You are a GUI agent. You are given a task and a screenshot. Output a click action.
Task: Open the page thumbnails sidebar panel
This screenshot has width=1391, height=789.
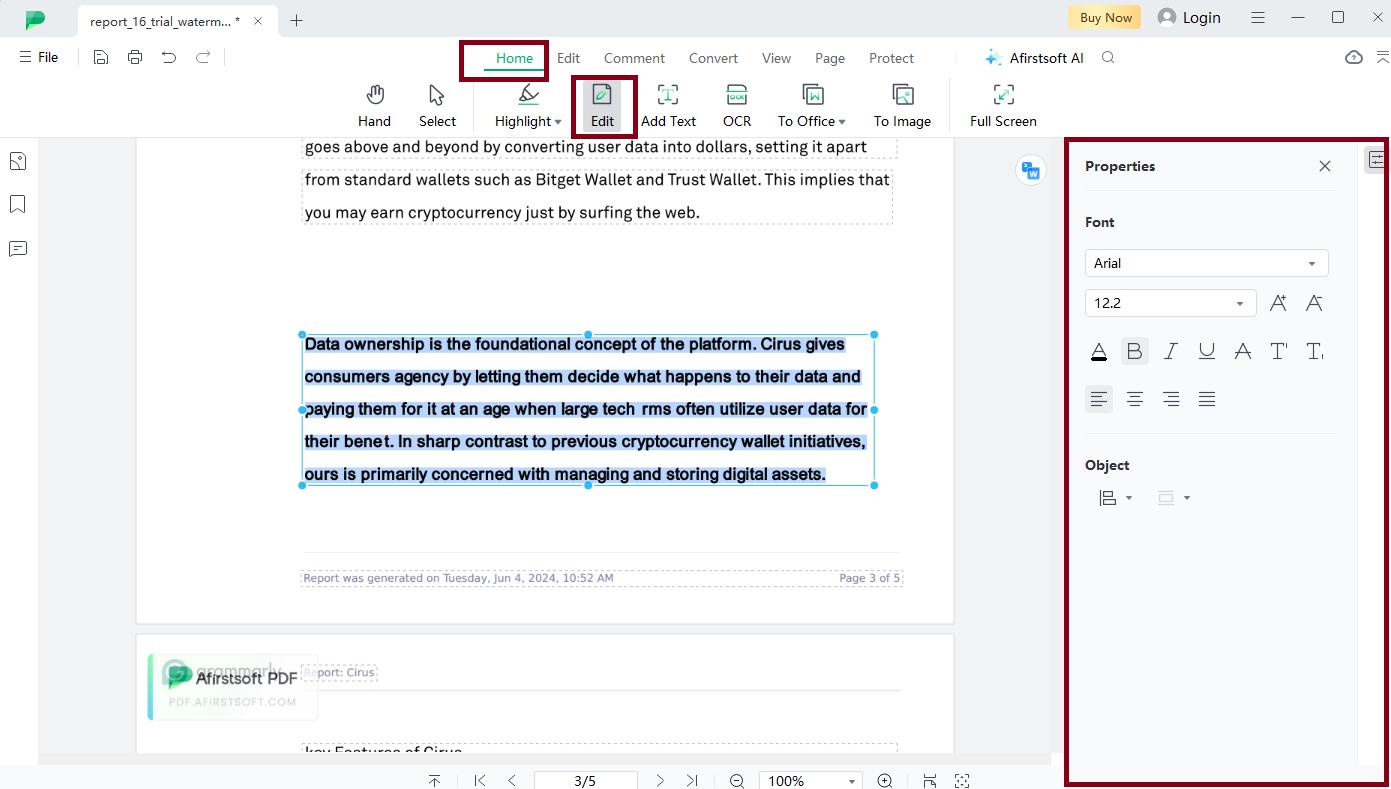18,161
